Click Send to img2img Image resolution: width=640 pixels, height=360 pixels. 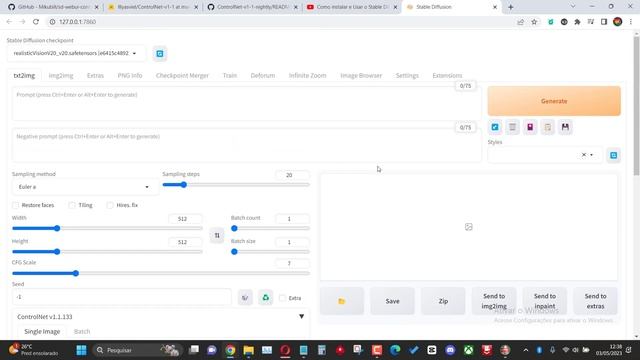tap(494, 301)
